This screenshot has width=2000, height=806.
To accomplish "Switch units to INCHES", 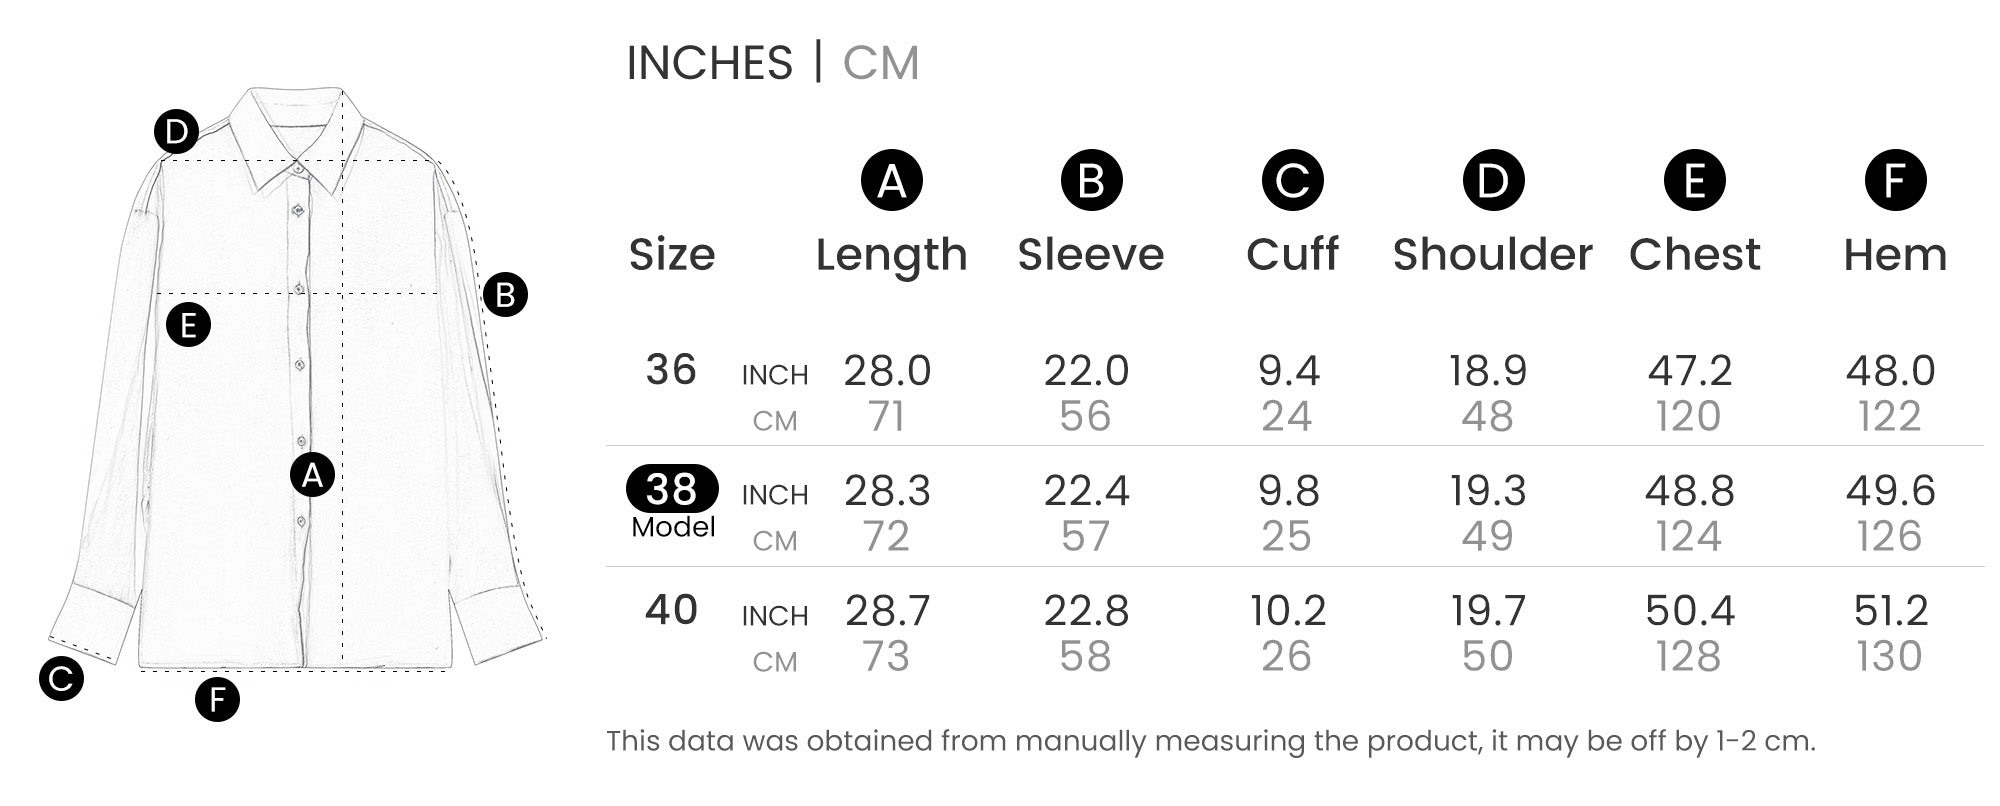I will (x=709, y=63).
